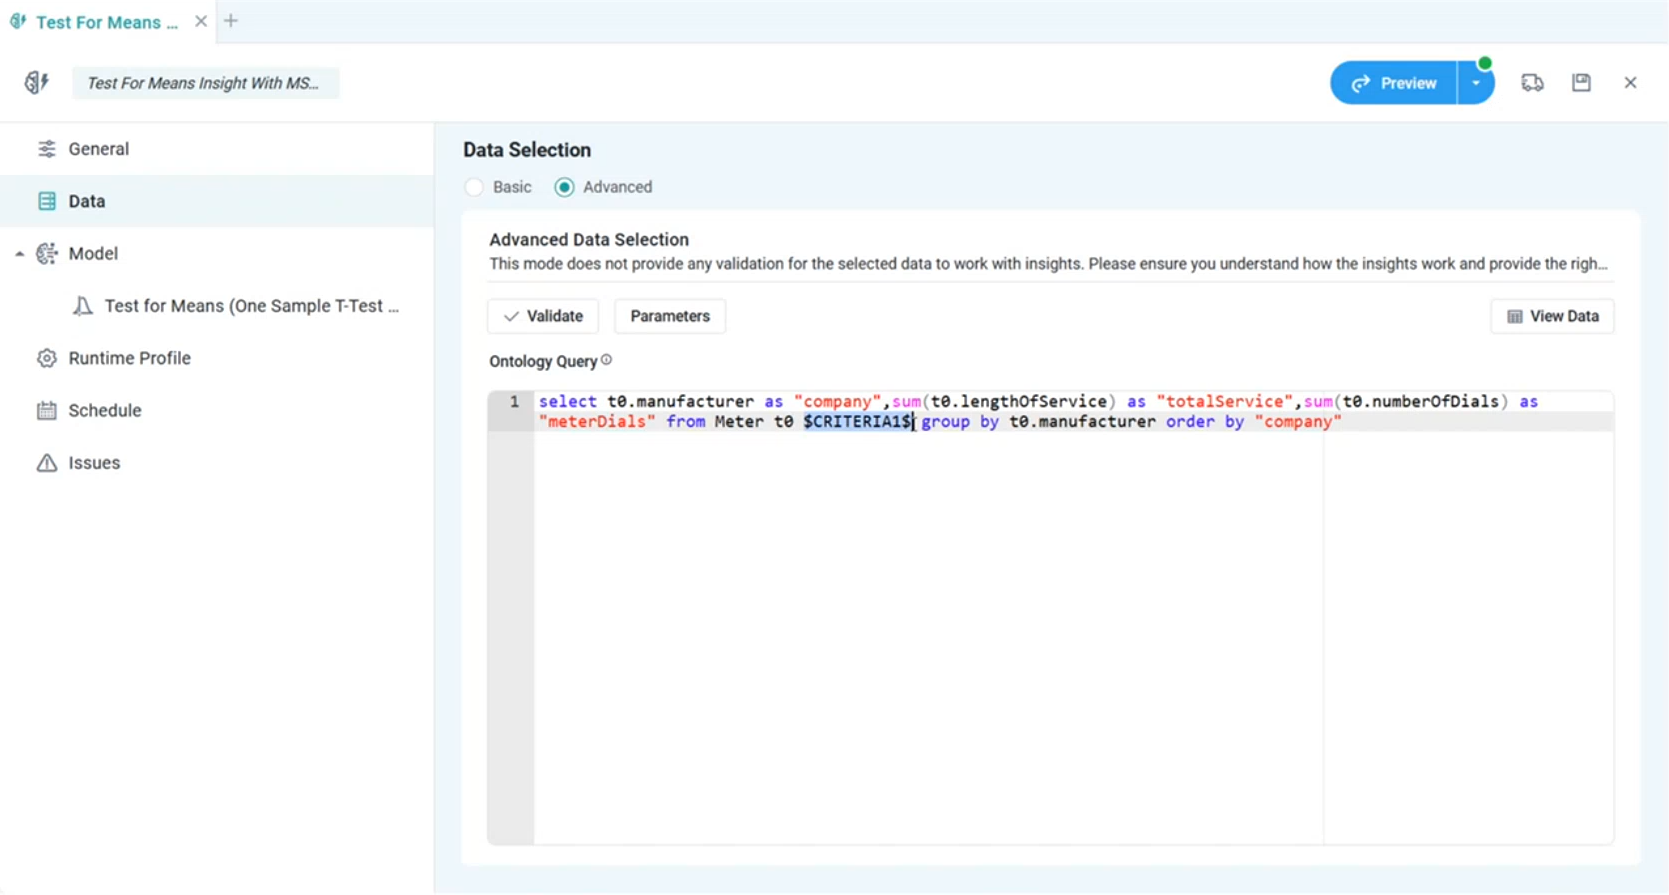Collapse the Model tree node

coord(19,254)
